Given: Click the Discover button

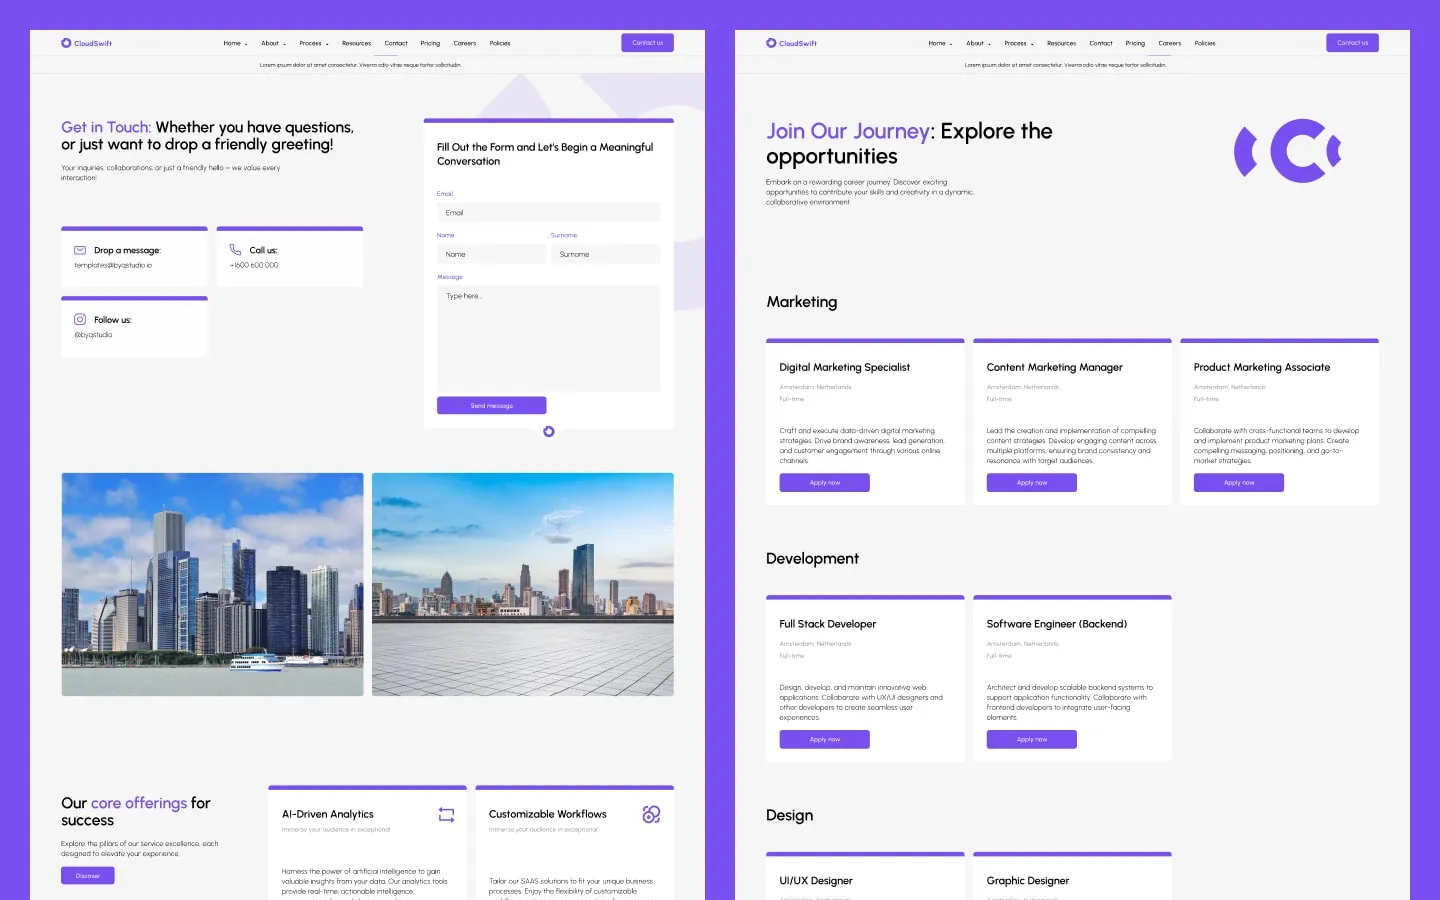Looking at the screenshot, I should (x=88, y=876).
